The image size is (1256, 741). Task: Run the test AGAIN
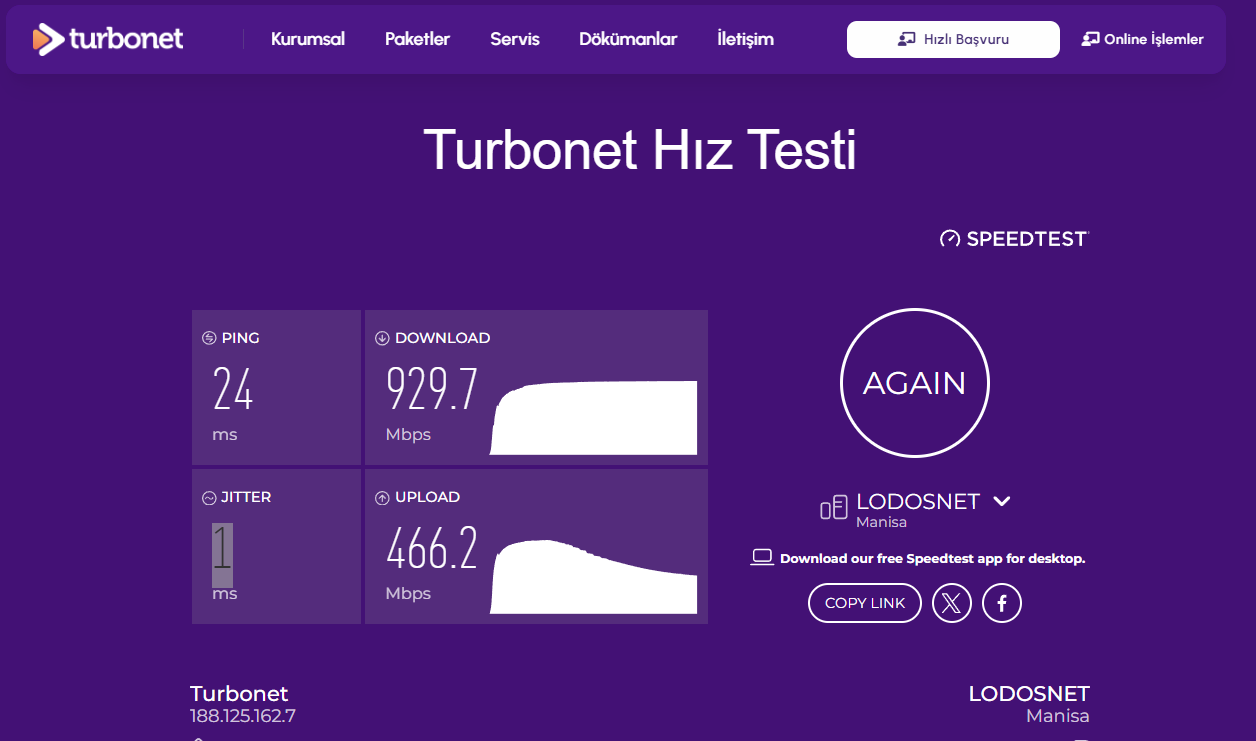pyautogui.click(x=915, y=383)
